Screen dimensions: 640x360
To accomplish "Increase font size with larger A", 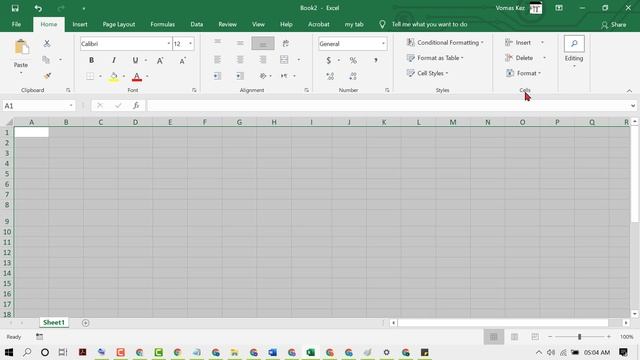I will (x=160, y=60).
